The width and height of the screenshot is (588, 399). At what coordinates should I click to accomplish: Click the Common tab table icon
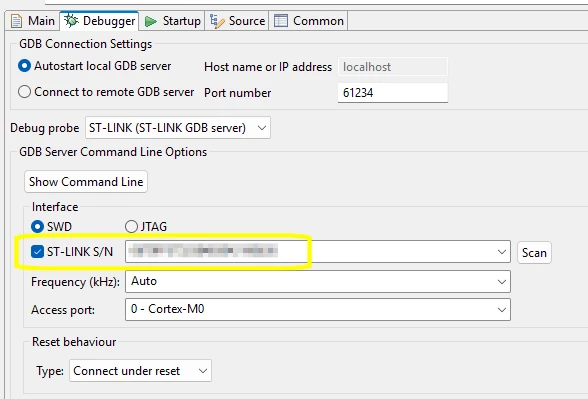tap(281, 21)
